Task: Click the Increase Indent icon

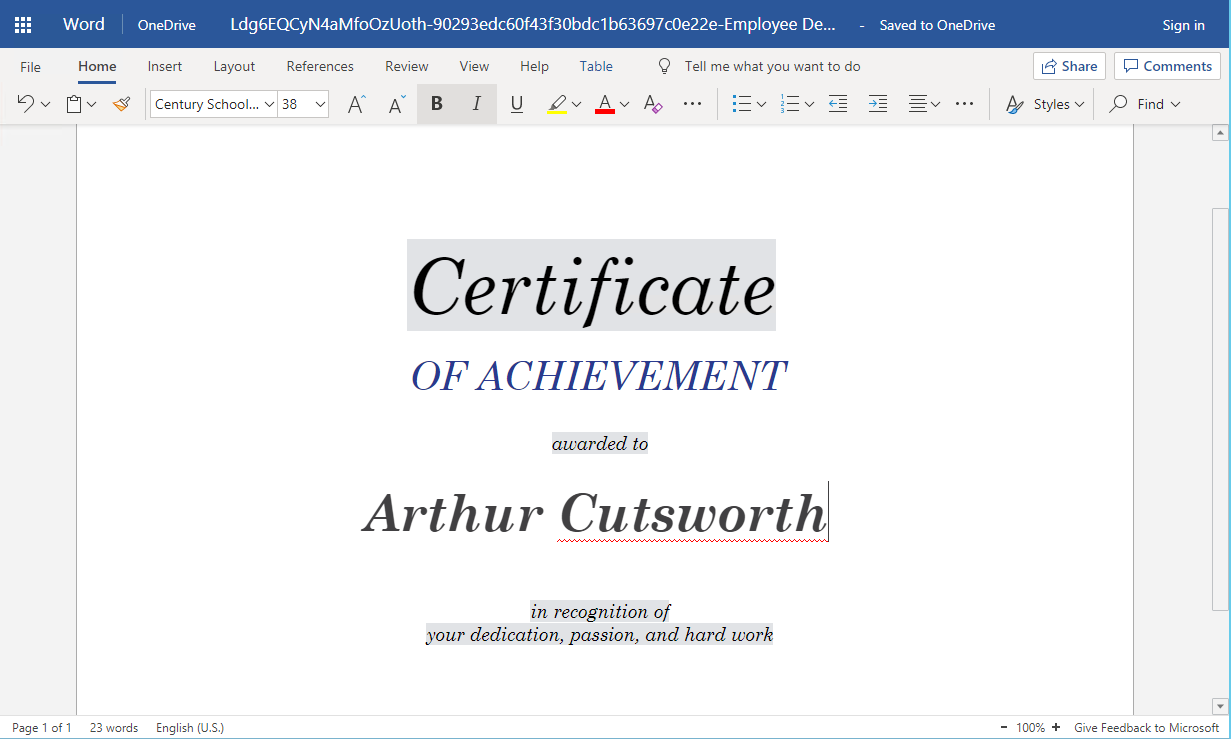Action: pyautogui.click(x=877, y=104)
